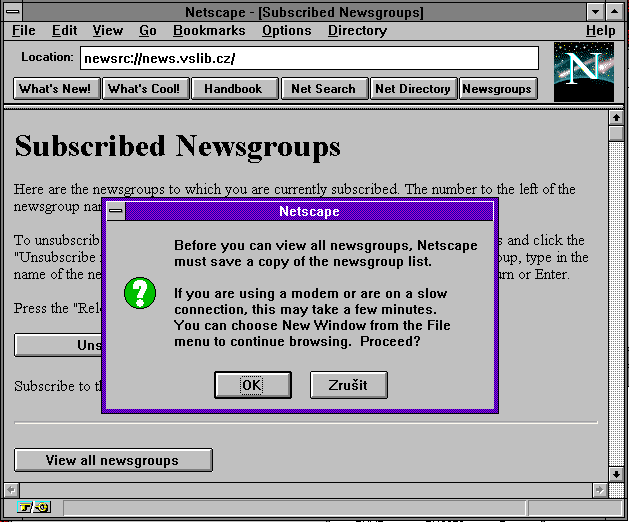Screen dimensions: 629x522
Task: Click the Net Directory button
Action: (414, 88)
